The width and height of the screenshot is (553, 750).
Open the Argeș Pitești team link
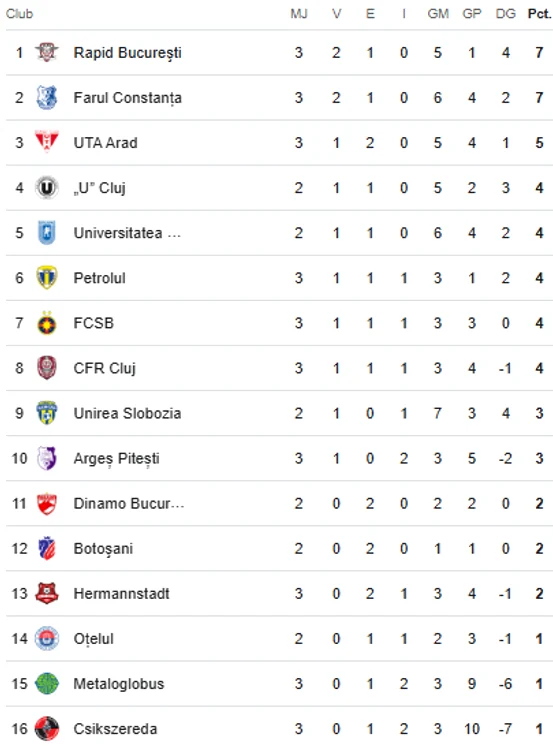tap(116, 459)
